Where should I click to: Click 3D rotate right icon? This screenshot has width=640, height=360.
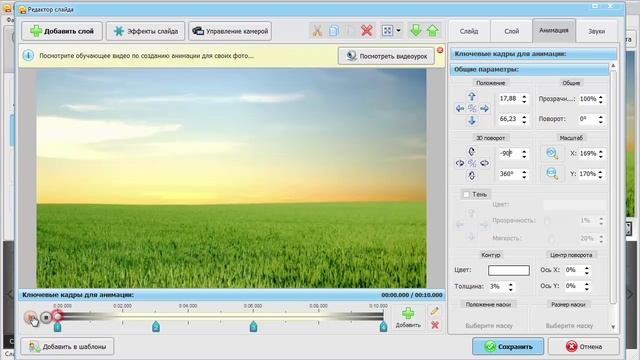[x=484, y=164]
